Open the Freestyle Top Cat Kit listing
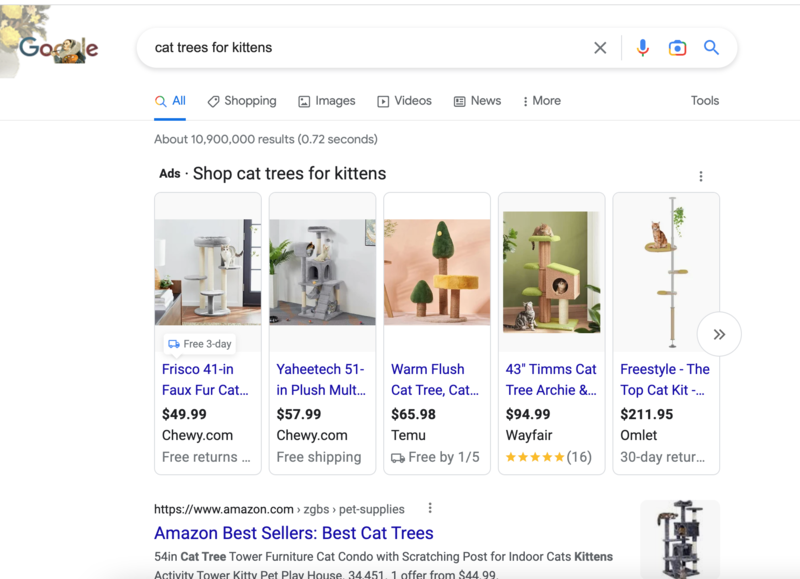The width and height of the screenshot is (800, 579). tap(664, 379)
